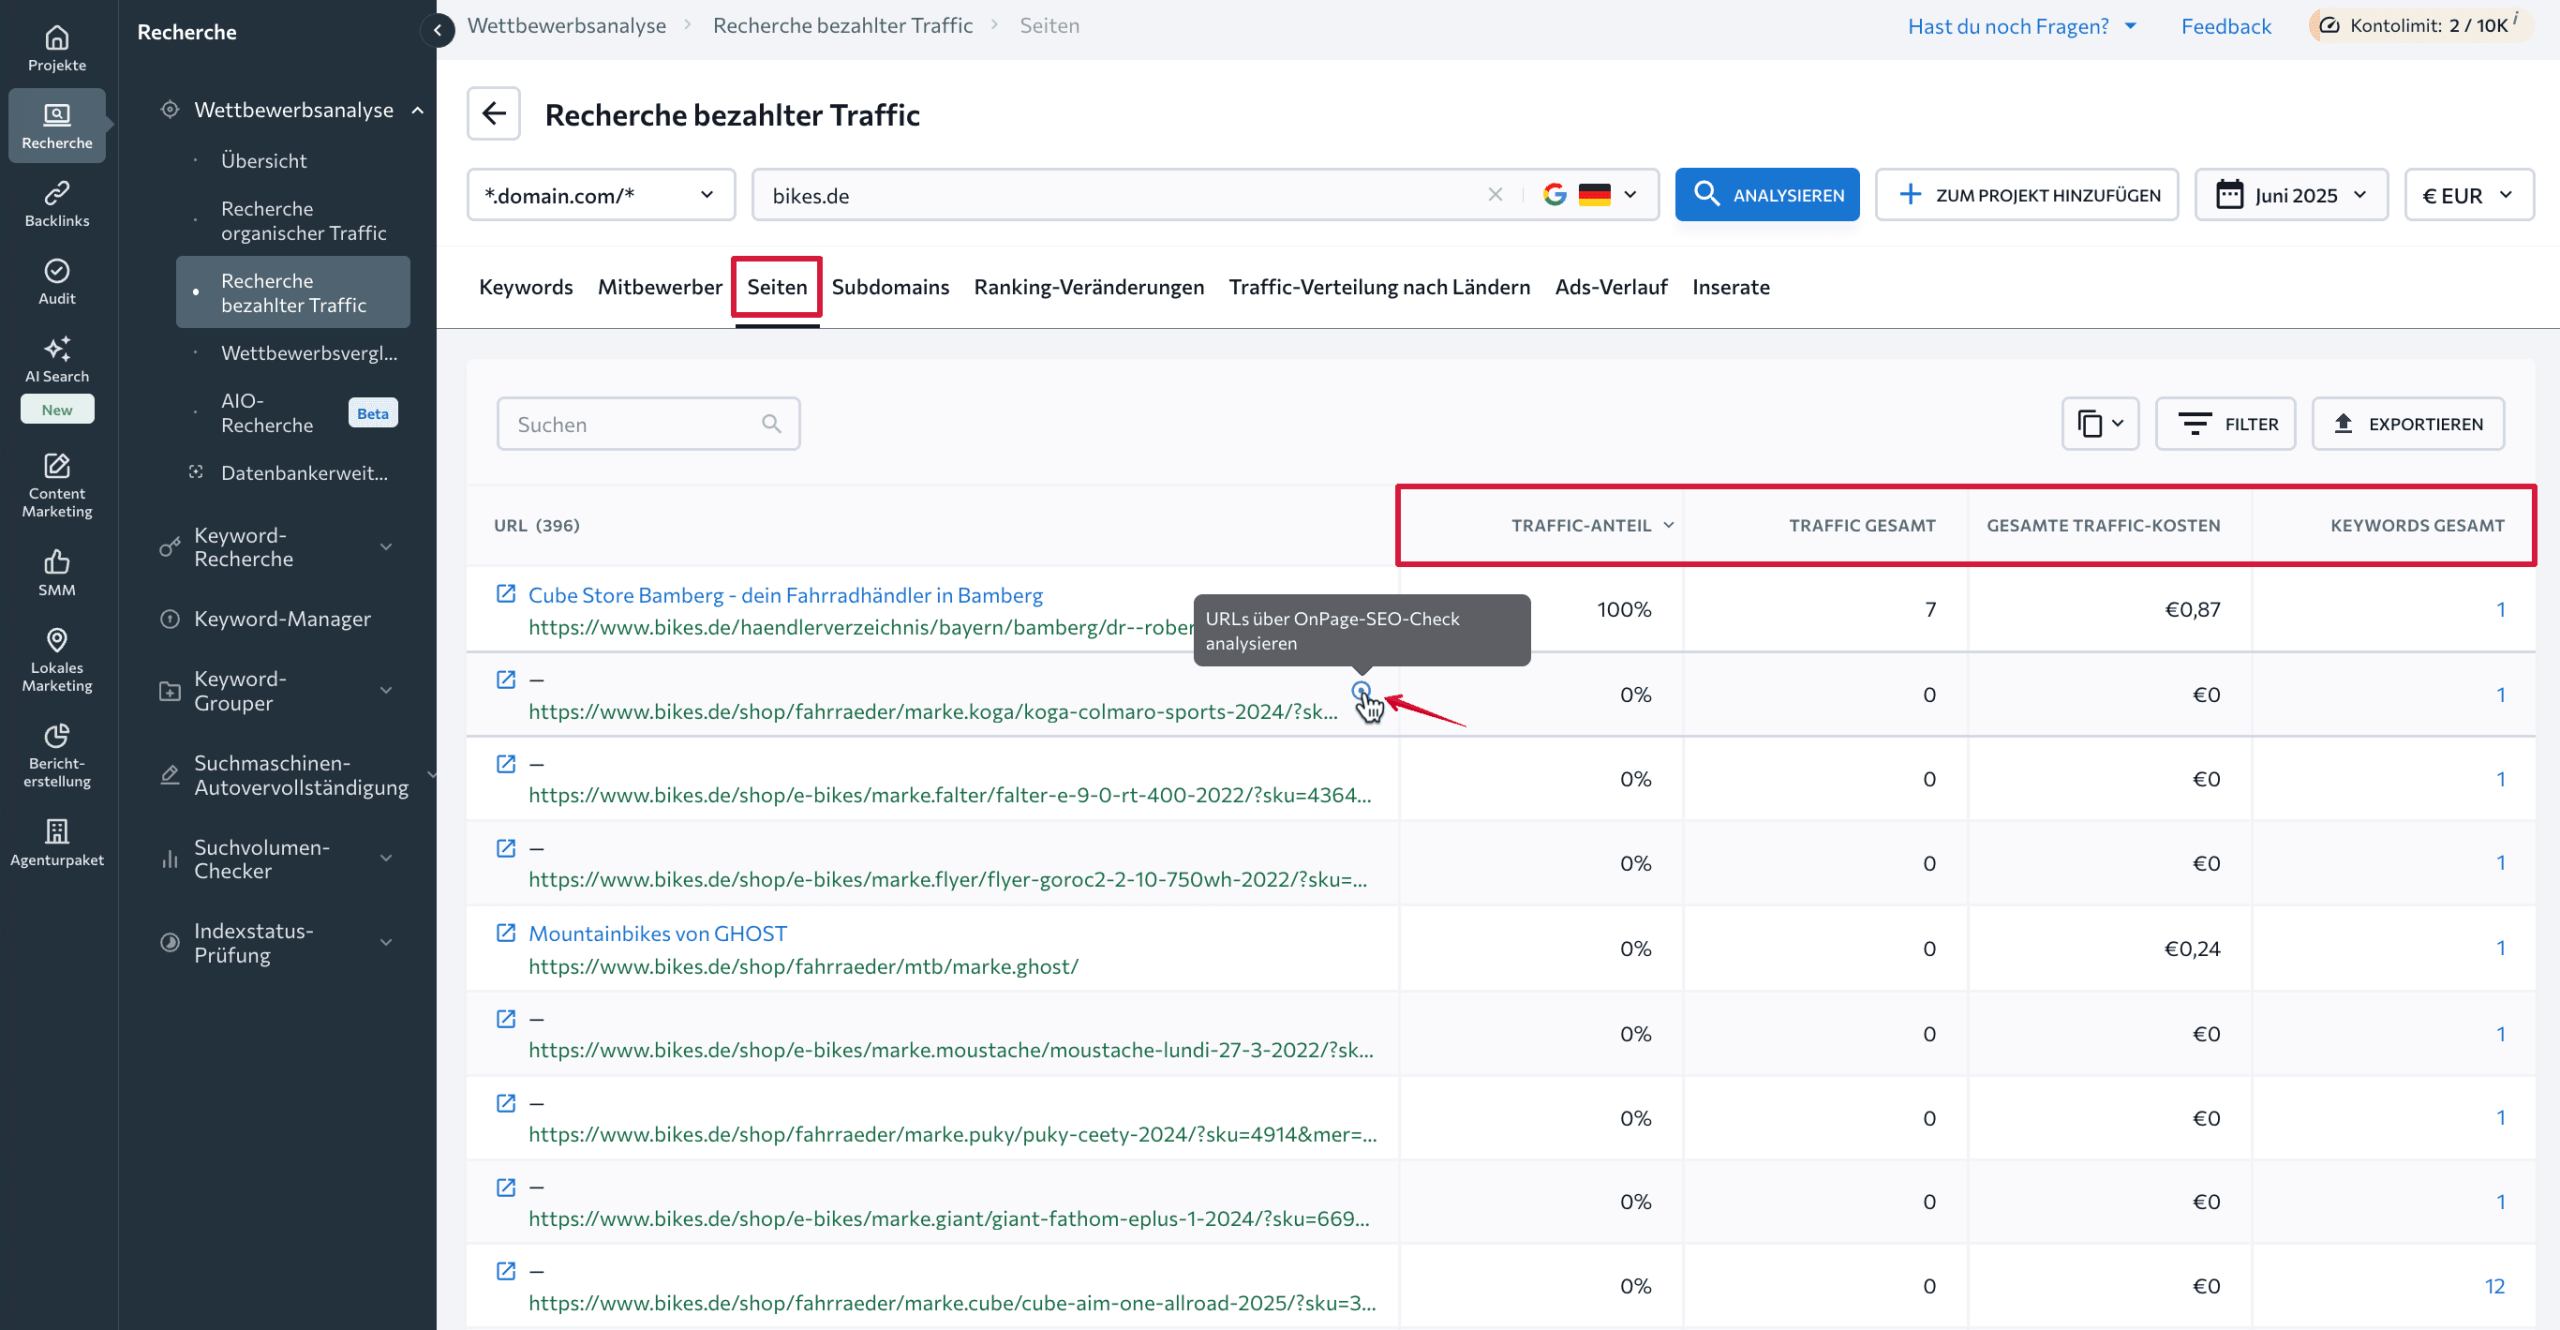
Task: Open Übersicht in sidebar
Action: tap(264, 160)
